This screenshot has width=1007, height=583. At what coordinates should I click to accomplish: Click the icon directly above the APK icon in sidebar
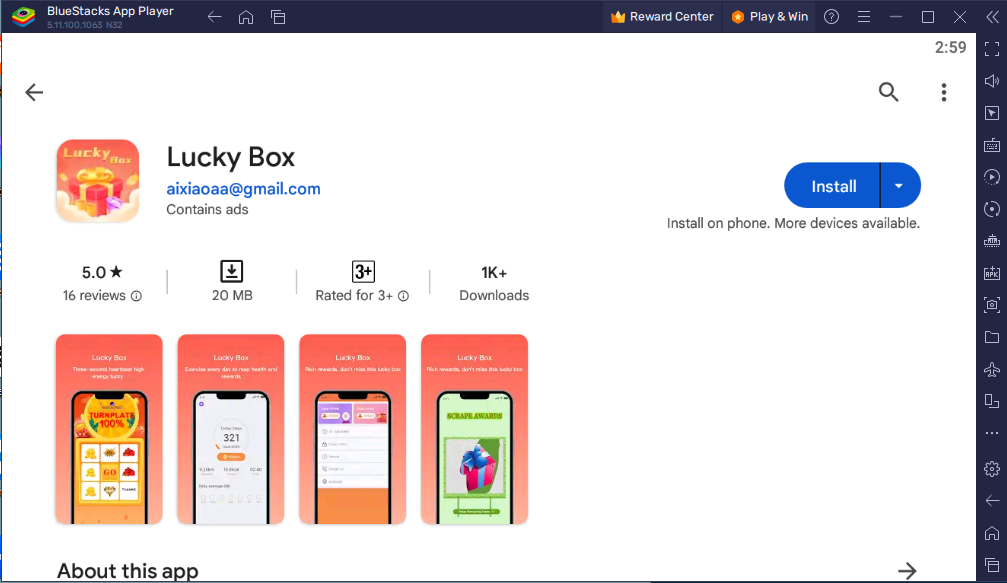pos(992,241)
